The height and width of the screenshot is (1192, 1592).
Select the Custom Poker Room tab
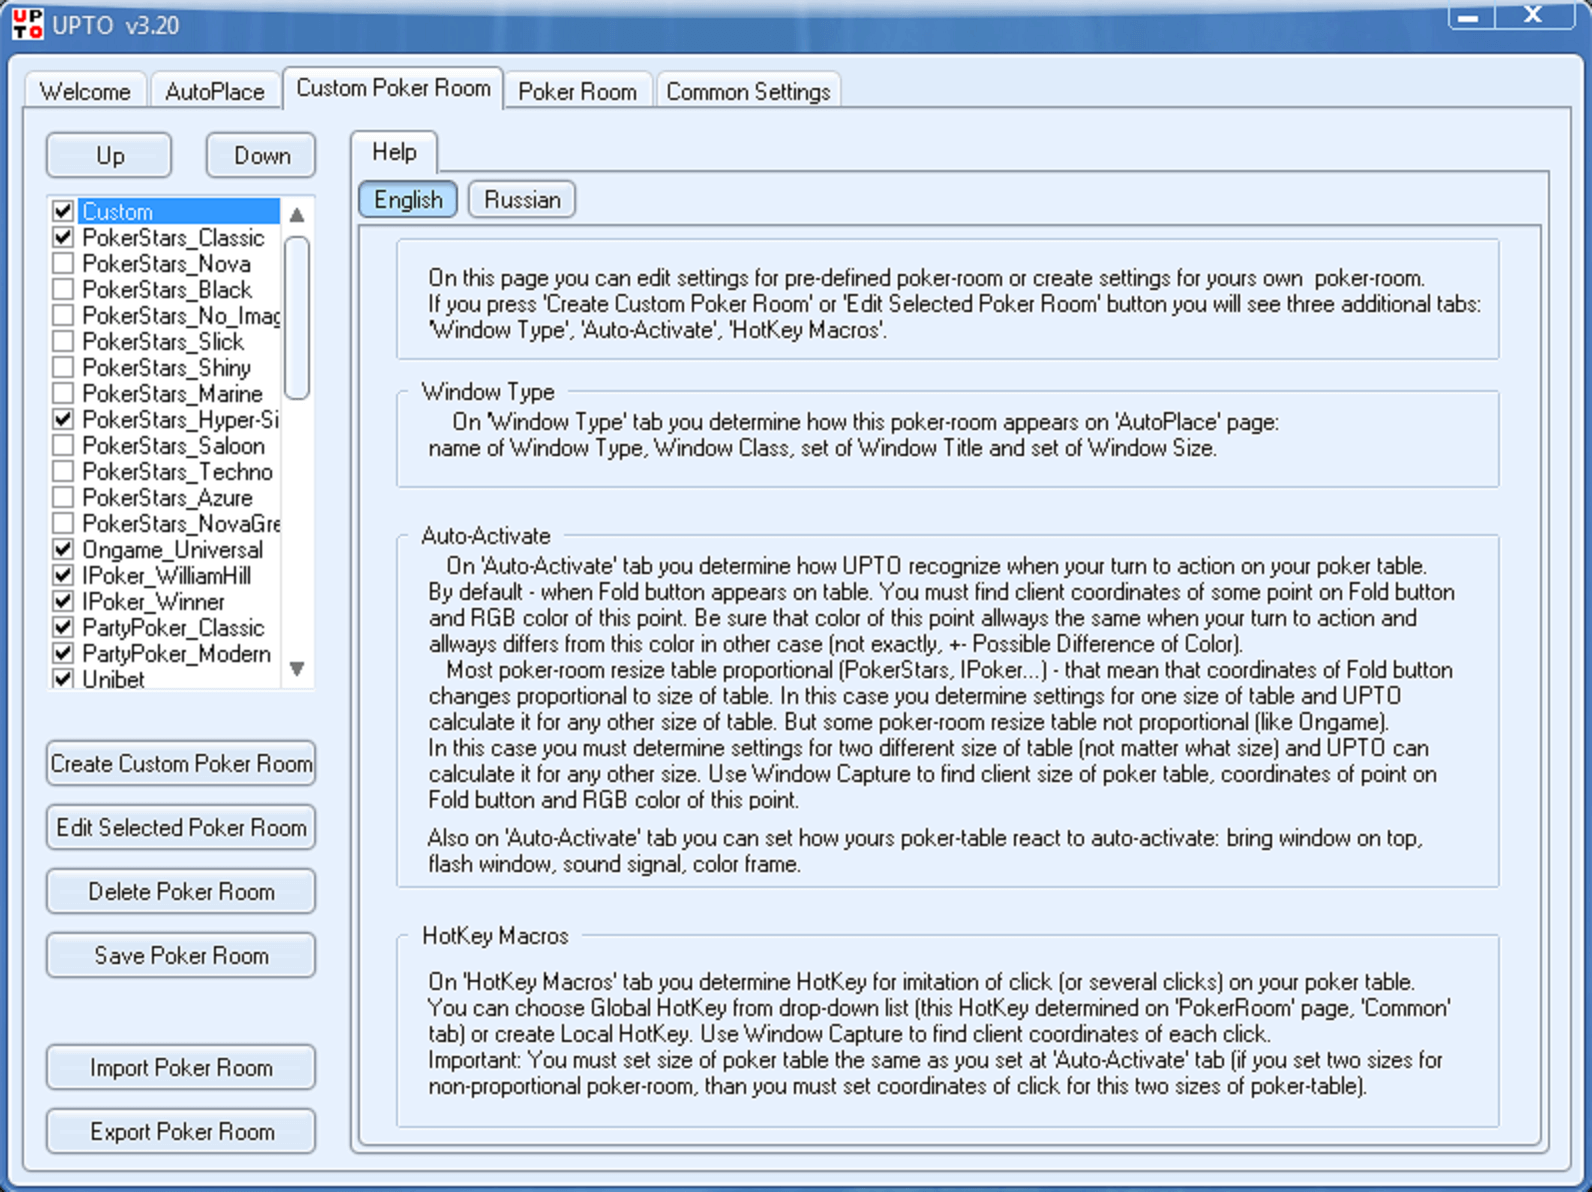pos(393,88)
